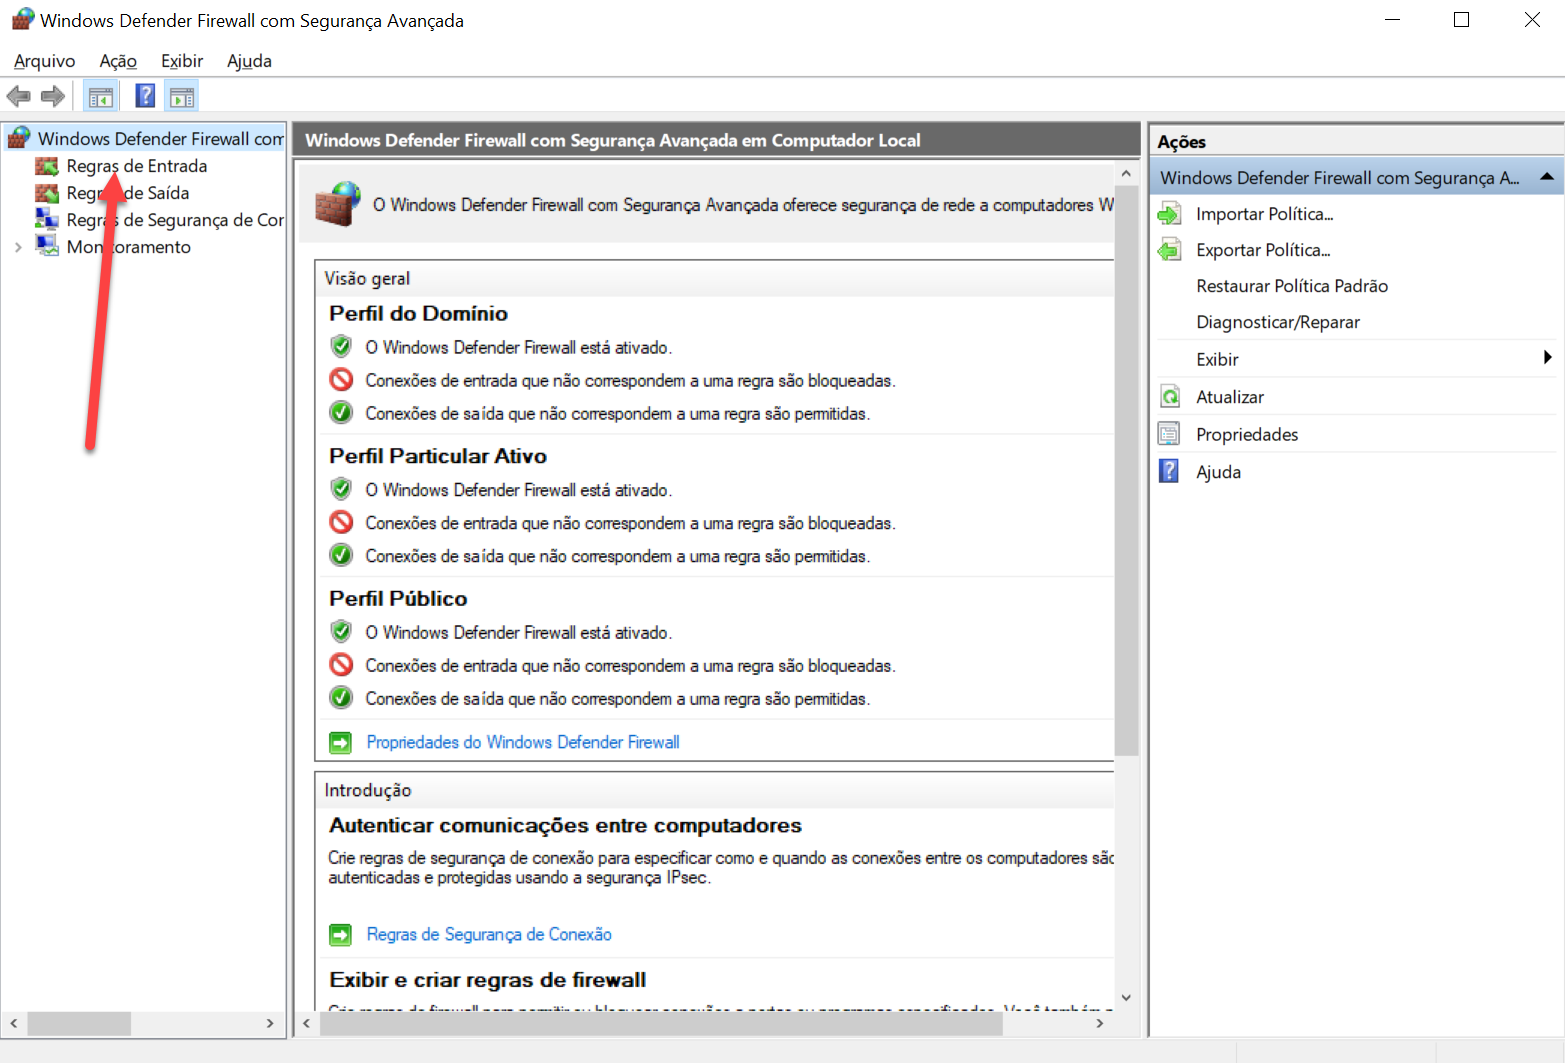1565x1063 pixels.
Task: Select the Windows Defender Firewall root node
Action: pos(161,138)
